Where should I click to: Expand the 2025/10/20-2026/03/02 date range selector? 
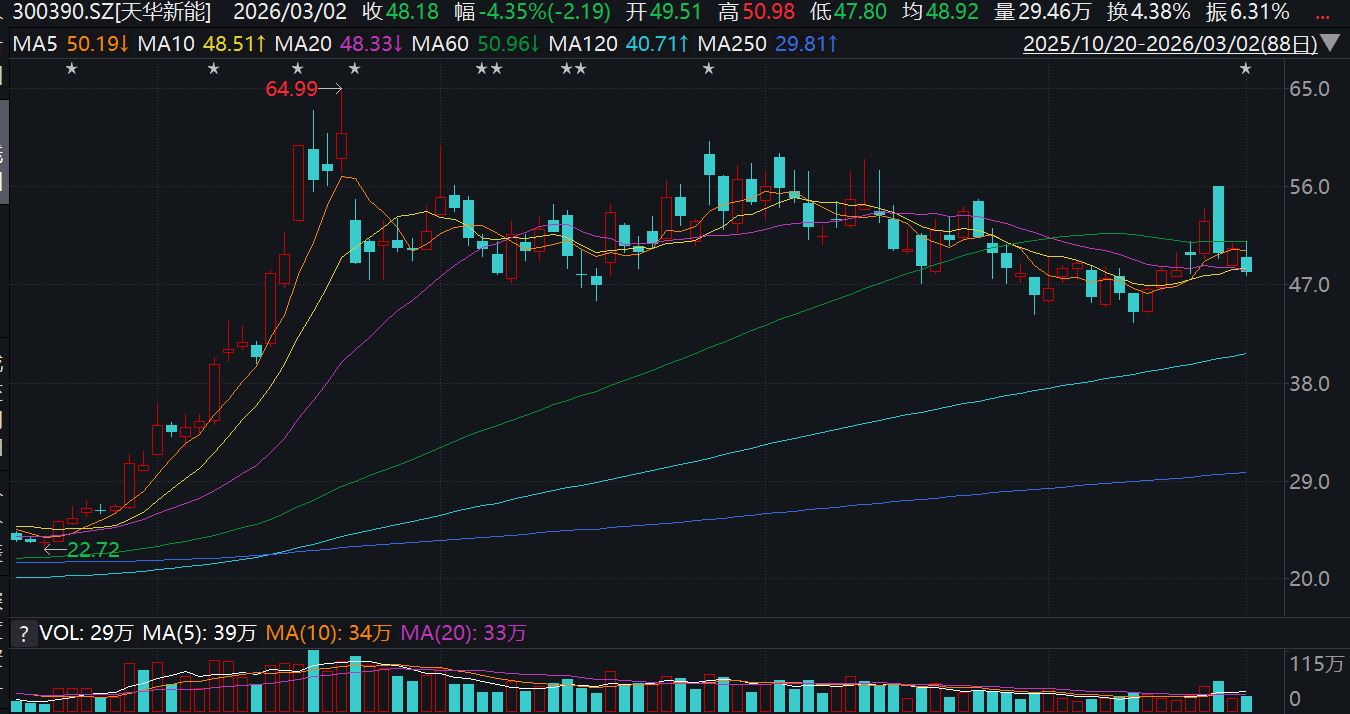coord(1168,44)
